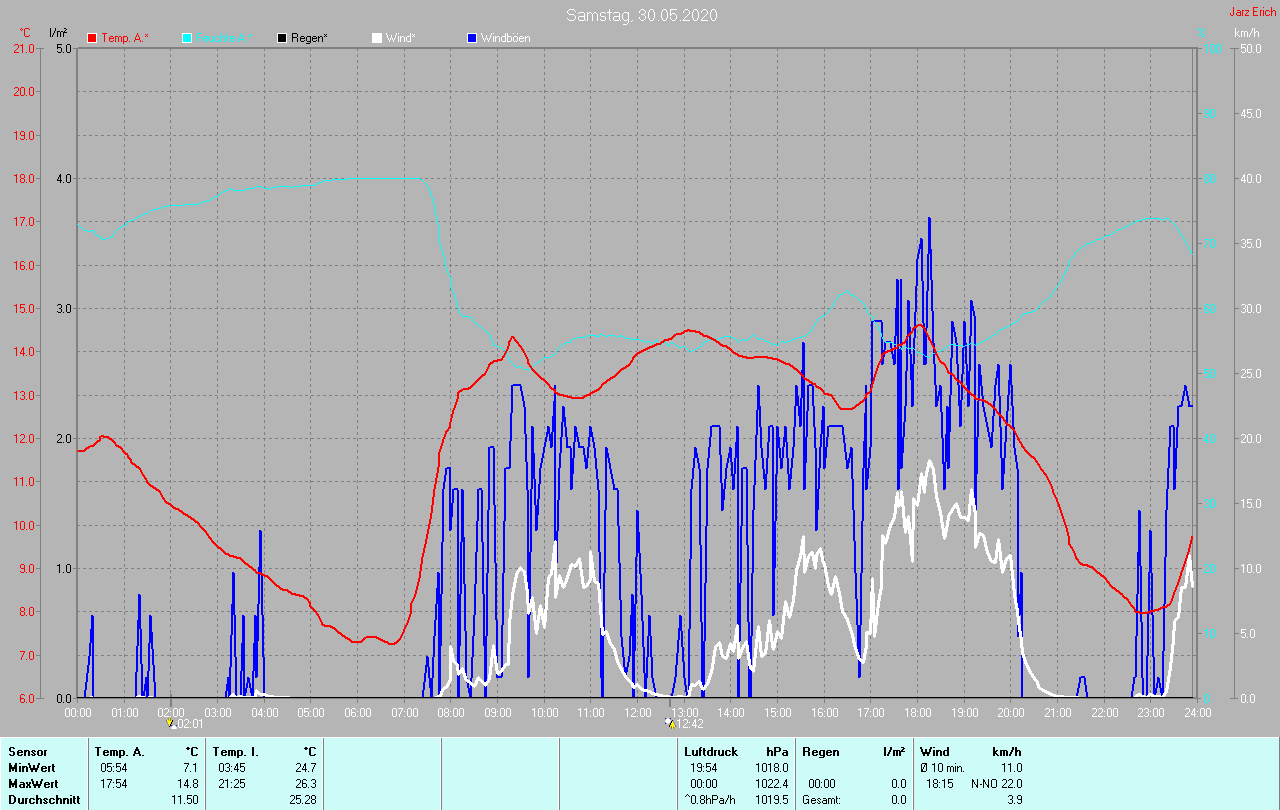
Task: Select the average wind value '3.9'
Action: pyautogui.click(x=1014, y=800)
